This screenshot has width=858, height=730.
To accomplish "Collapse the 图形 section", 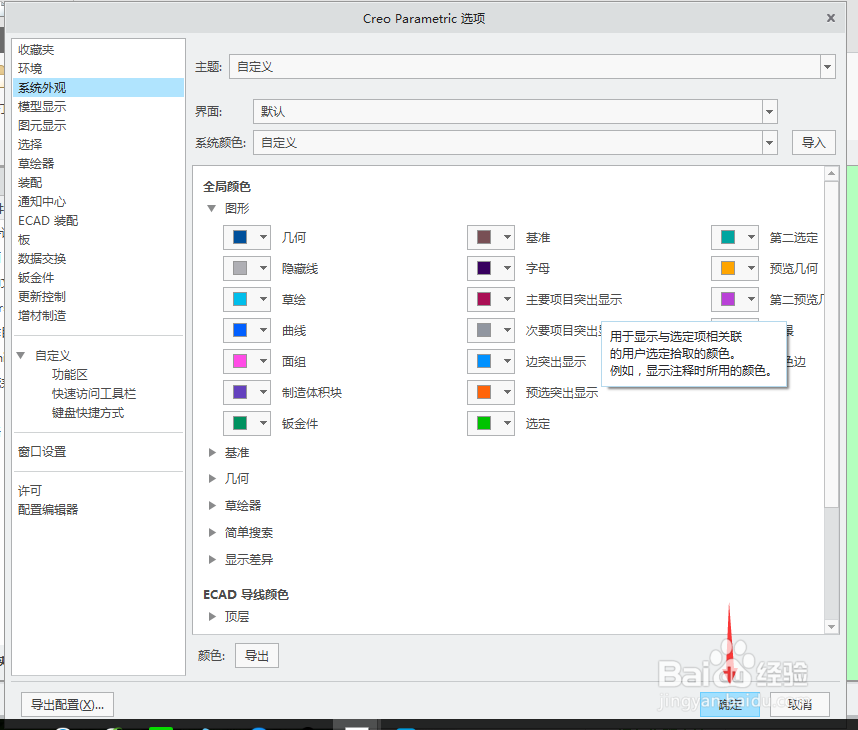I will (212, 208).
